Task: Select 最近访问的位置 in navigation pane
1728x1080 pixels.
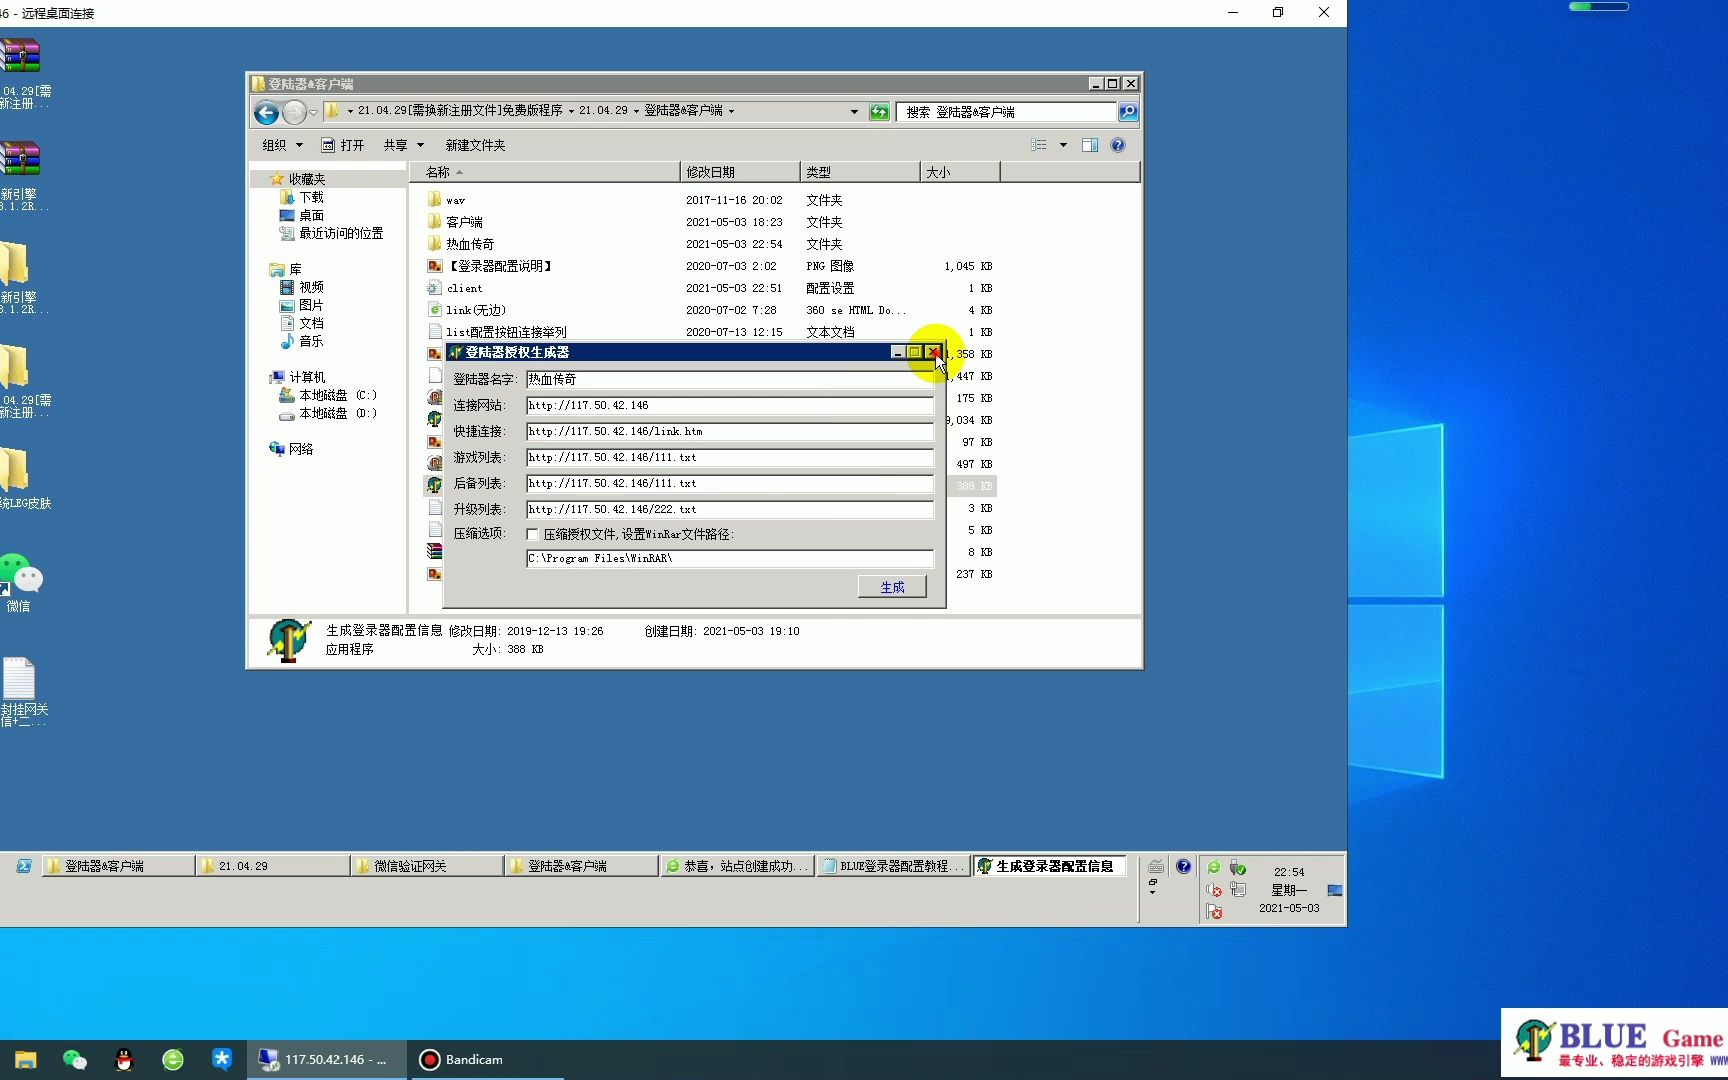Action: click(331, 233)
